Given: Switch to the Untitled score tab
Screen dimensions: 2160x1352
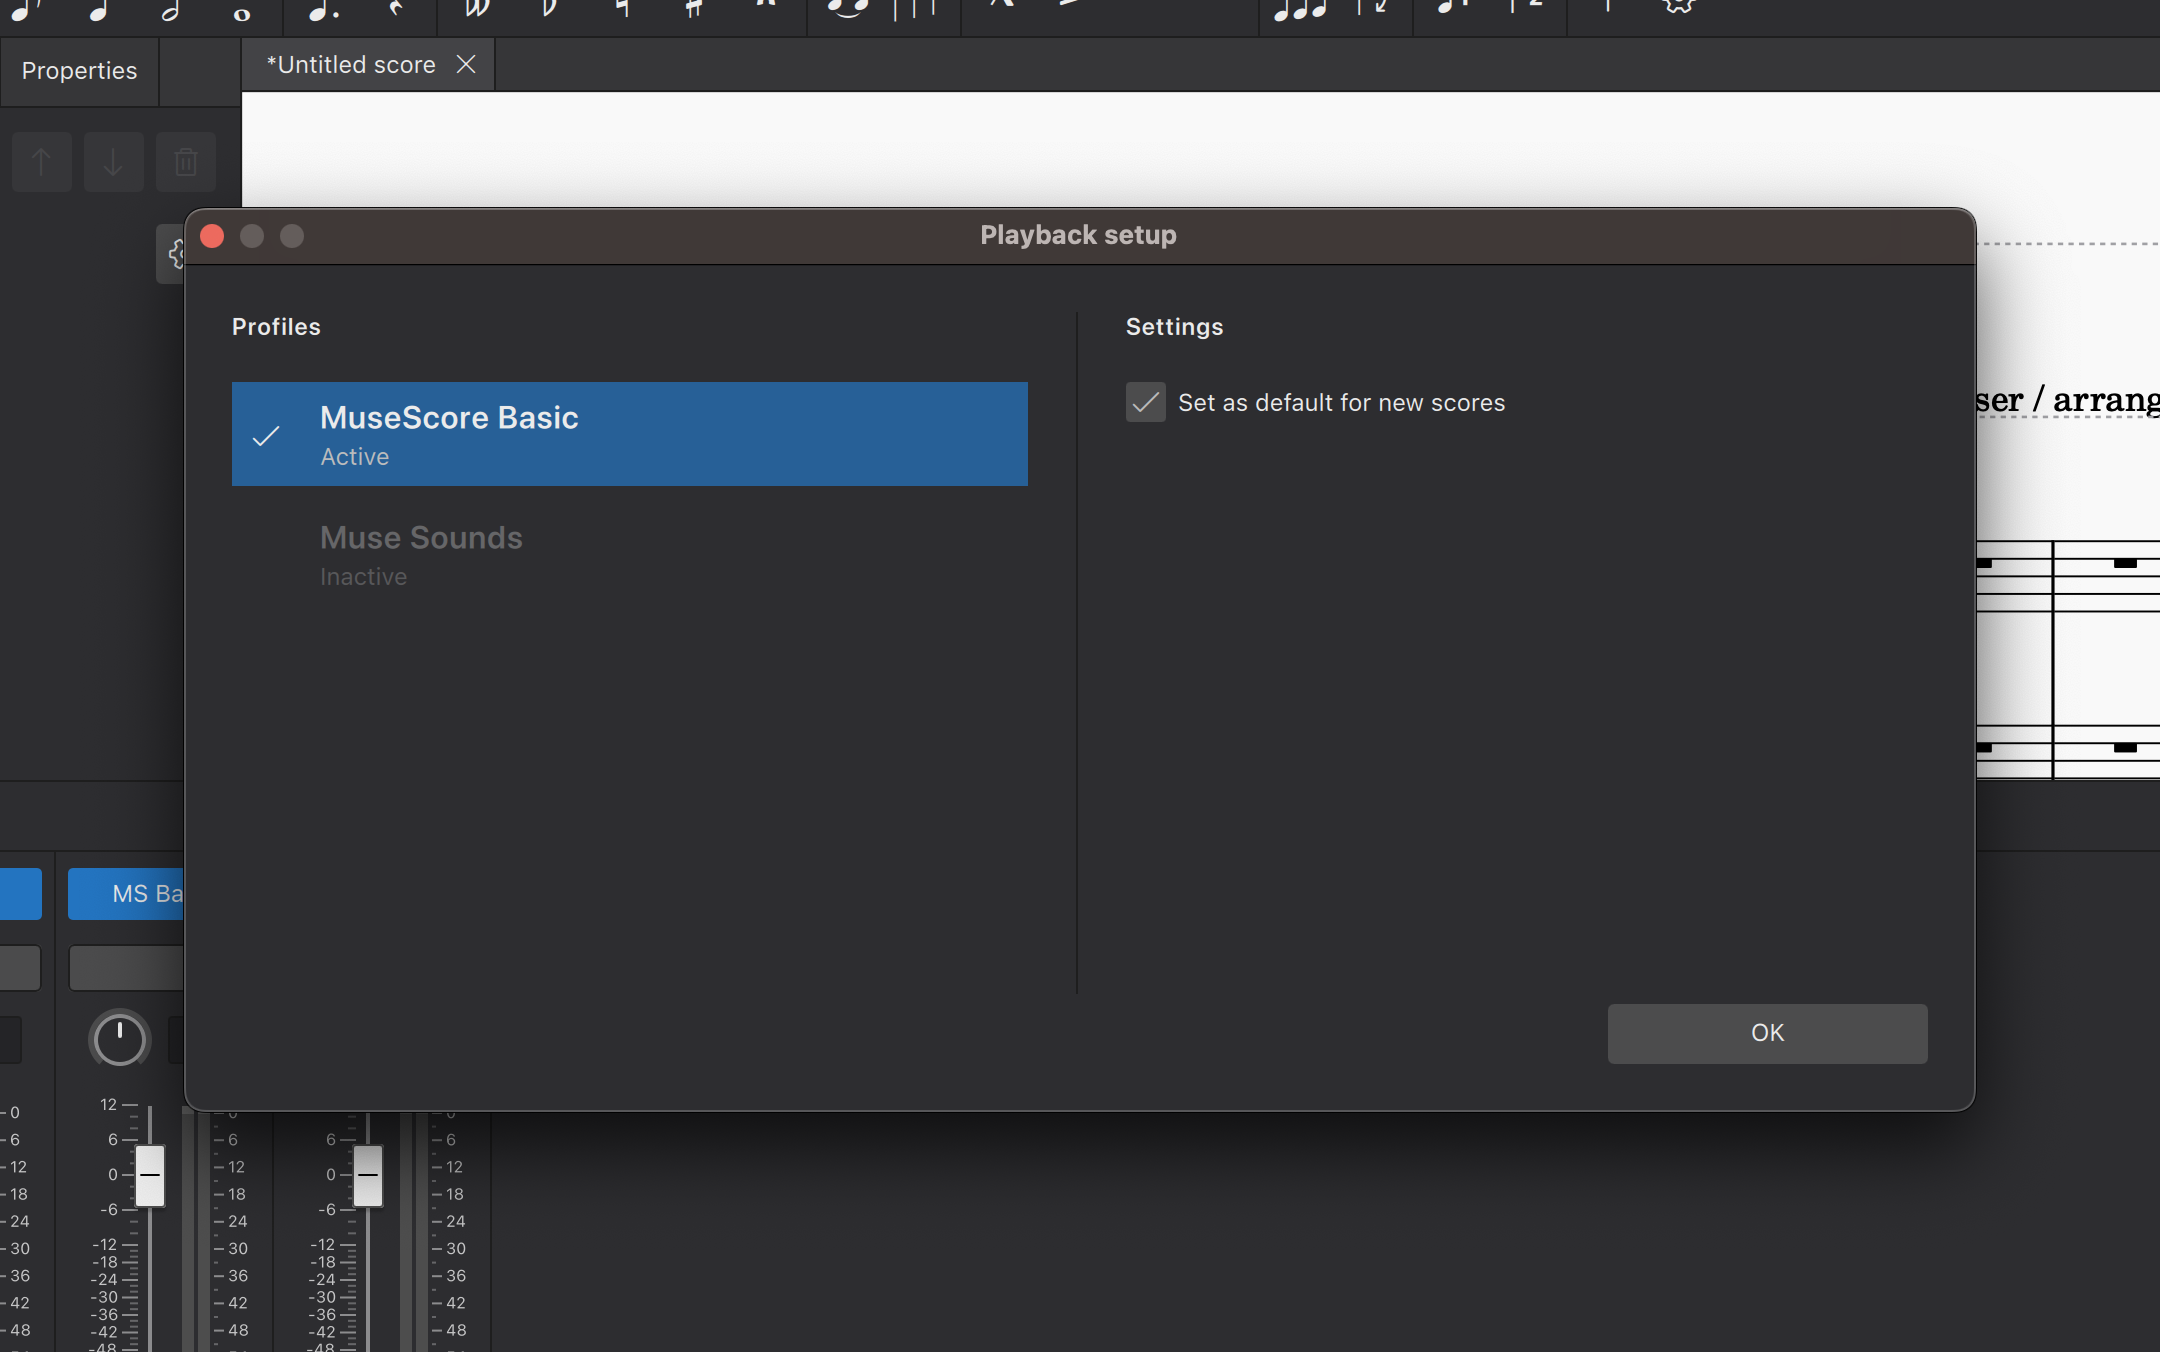Looking at the screenshot, I should 351,65.
